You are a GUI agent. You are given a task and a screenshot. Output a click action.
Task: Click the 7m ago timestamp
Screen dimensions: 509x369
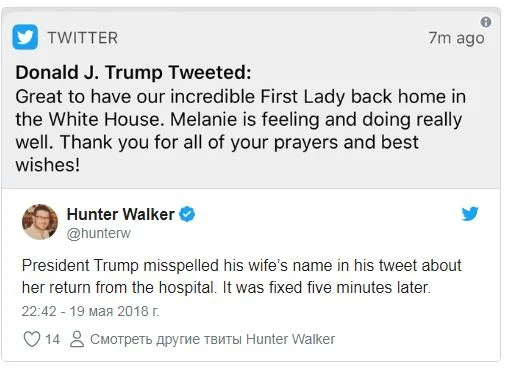pos(456,38)
